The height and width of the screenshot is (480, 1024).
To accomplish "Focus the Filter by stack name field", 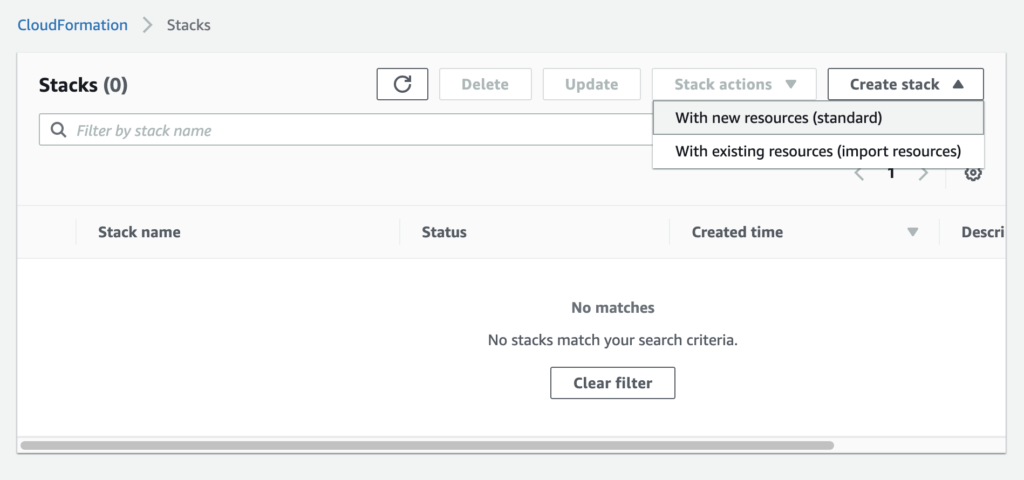I will (346, 130).
